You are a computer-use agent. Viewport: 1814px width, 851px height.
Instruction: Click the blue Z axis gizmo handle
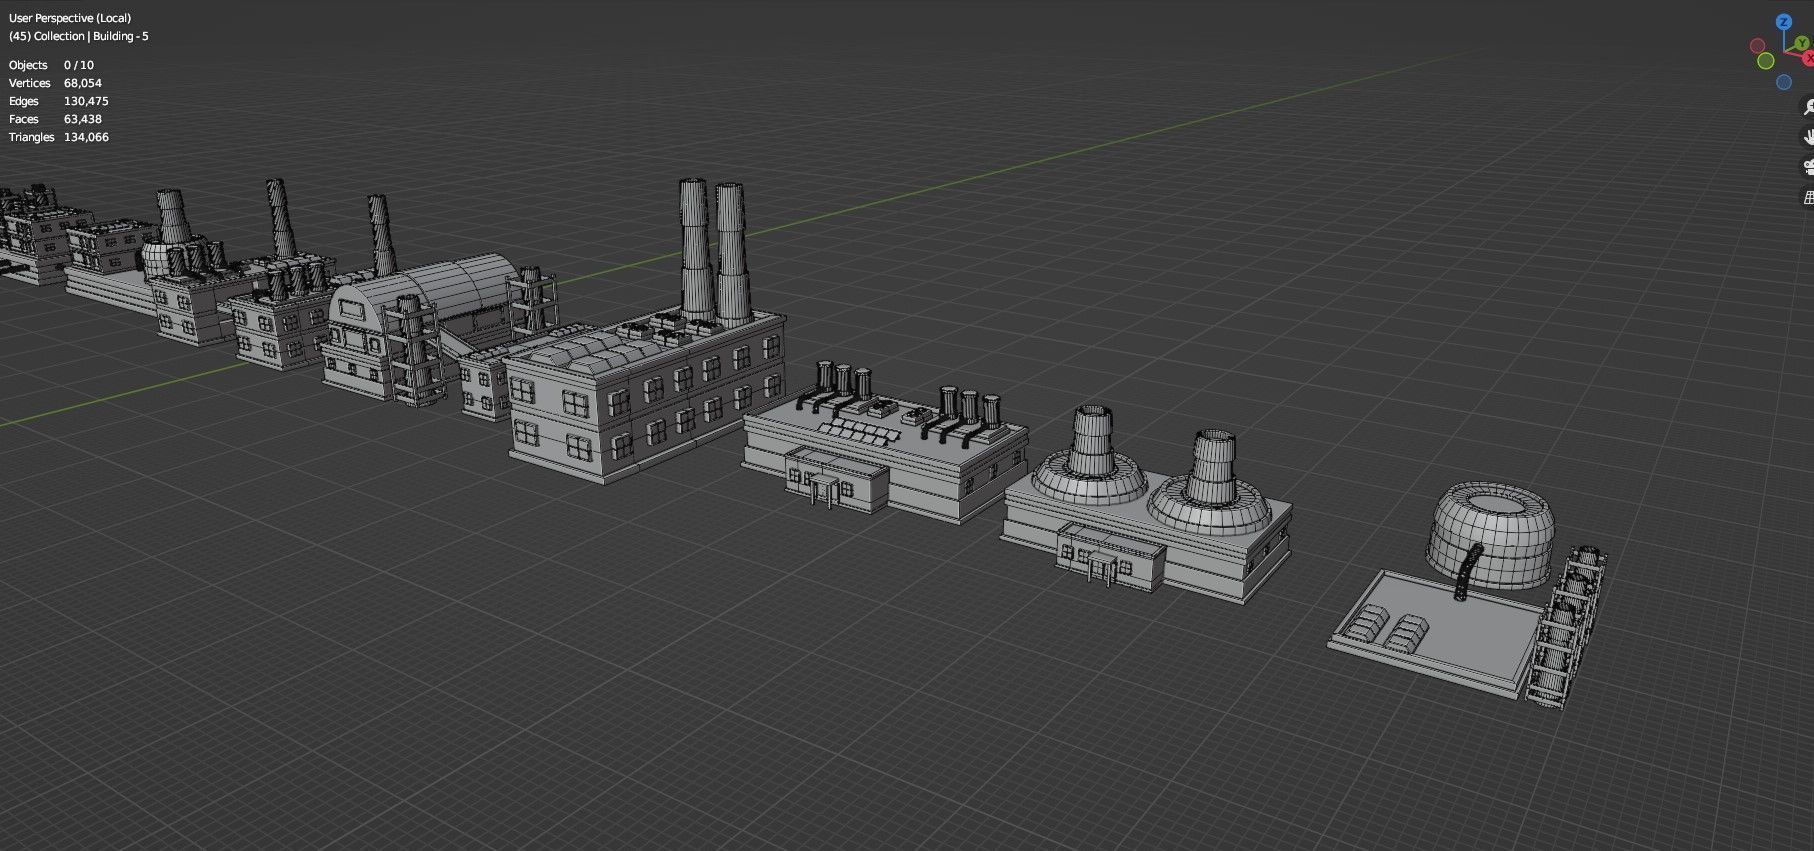[x=1784, y=22]
